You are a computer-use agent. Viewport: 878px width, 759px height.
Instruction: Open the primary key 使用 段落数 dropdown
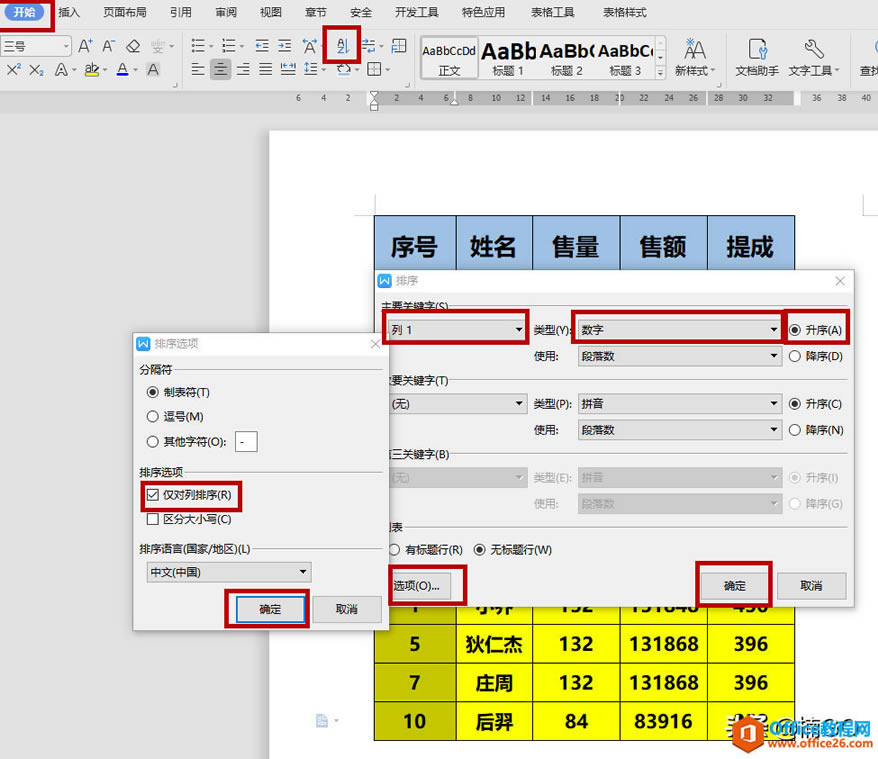coord(679,356)
